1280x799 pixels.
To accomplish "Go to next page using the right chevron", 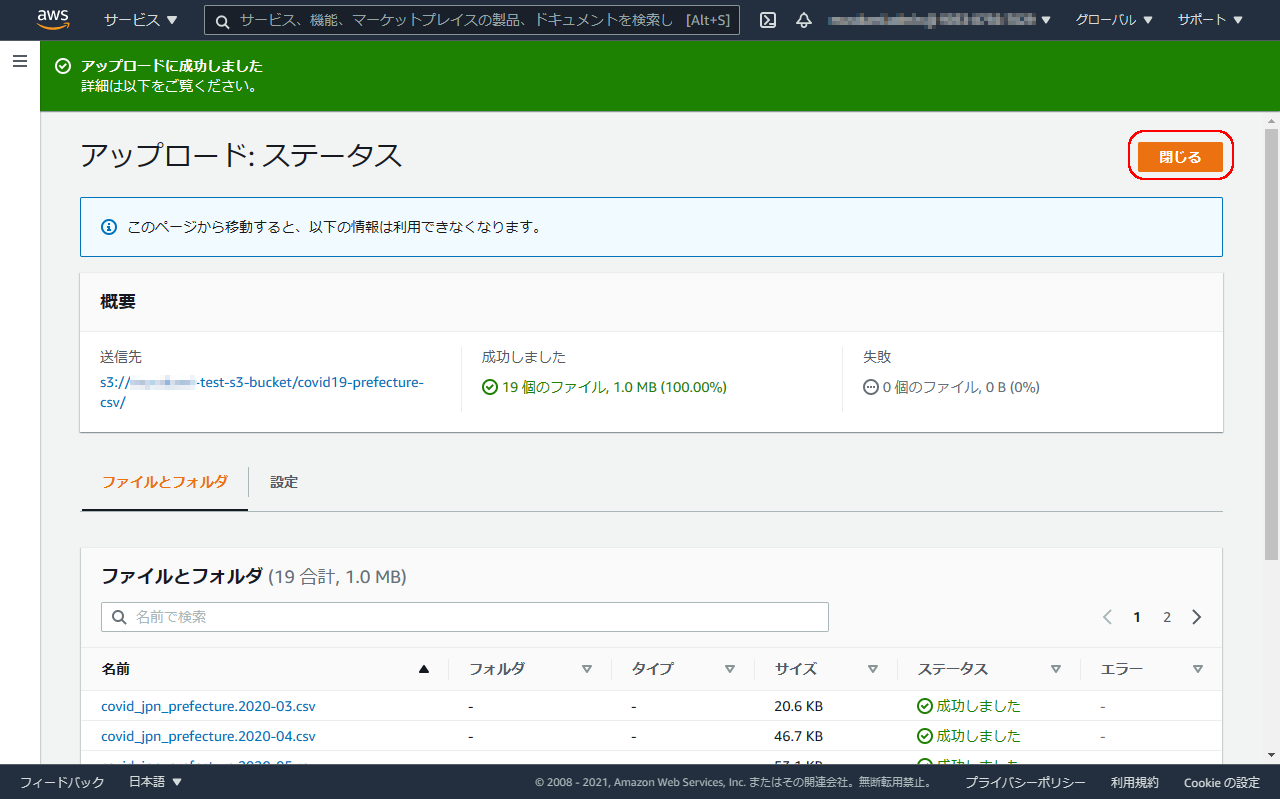I will tap(1196, 617).
